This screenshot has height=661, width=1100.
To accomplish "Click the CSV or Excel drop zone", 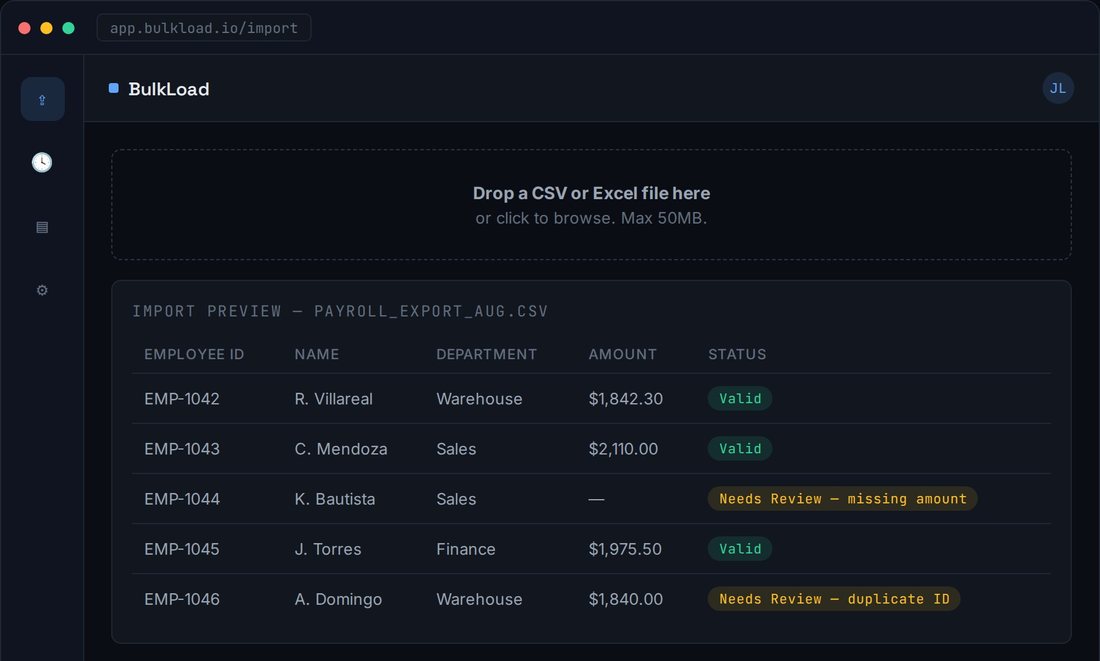I will (x=591, y=204).
